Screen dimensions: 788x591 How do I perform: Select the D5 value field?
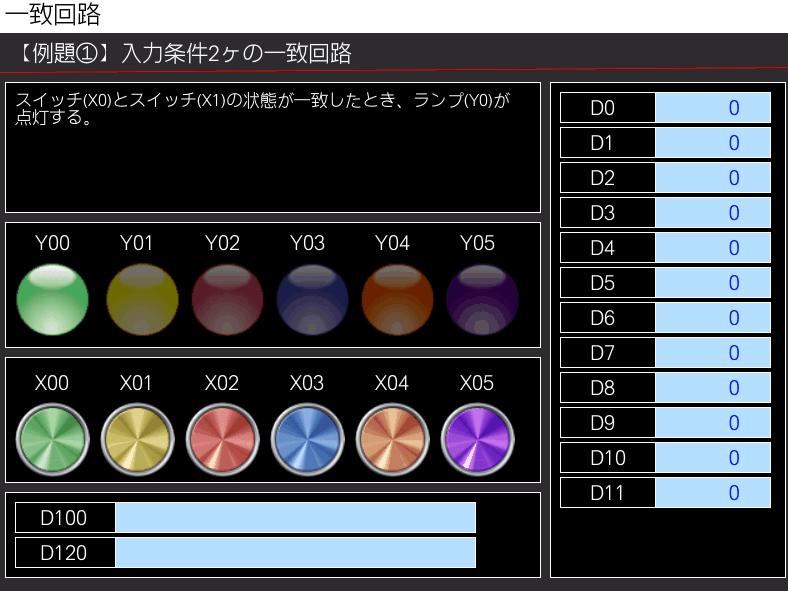(x=713, y=282)
